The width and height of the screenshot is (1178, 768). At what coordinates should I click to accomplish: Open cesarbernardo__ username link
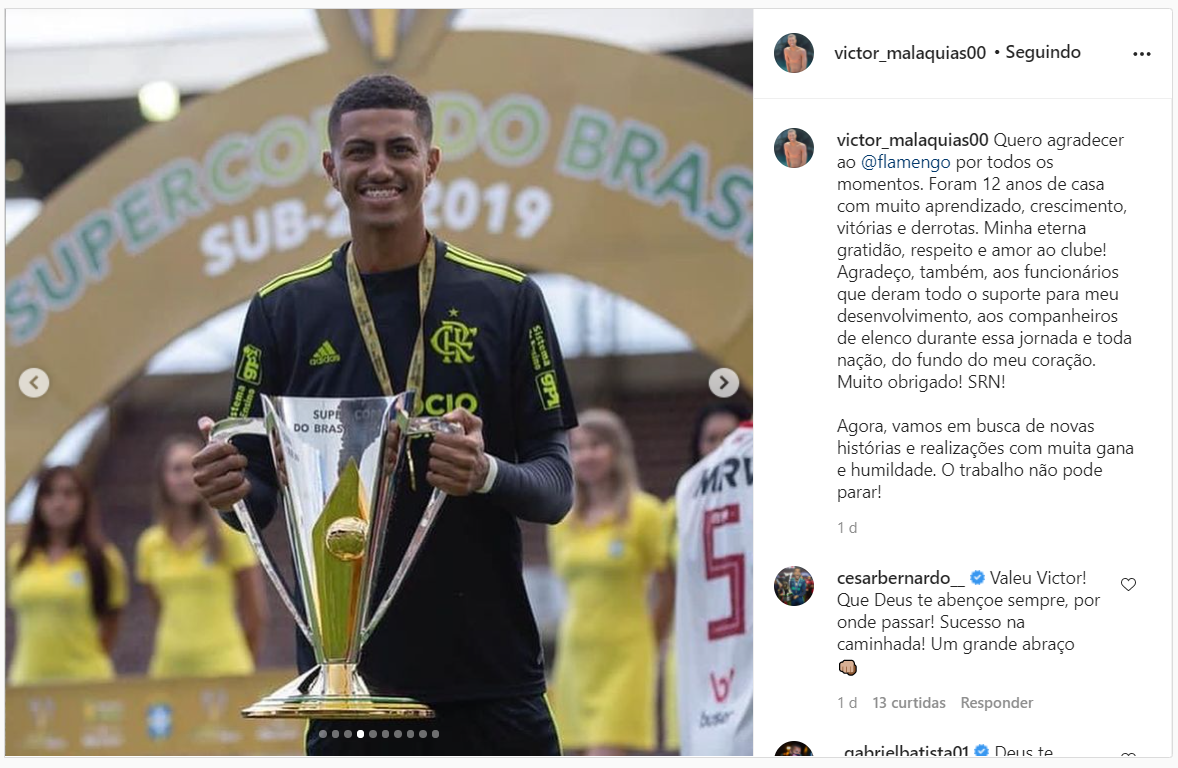tap(900, 578)
